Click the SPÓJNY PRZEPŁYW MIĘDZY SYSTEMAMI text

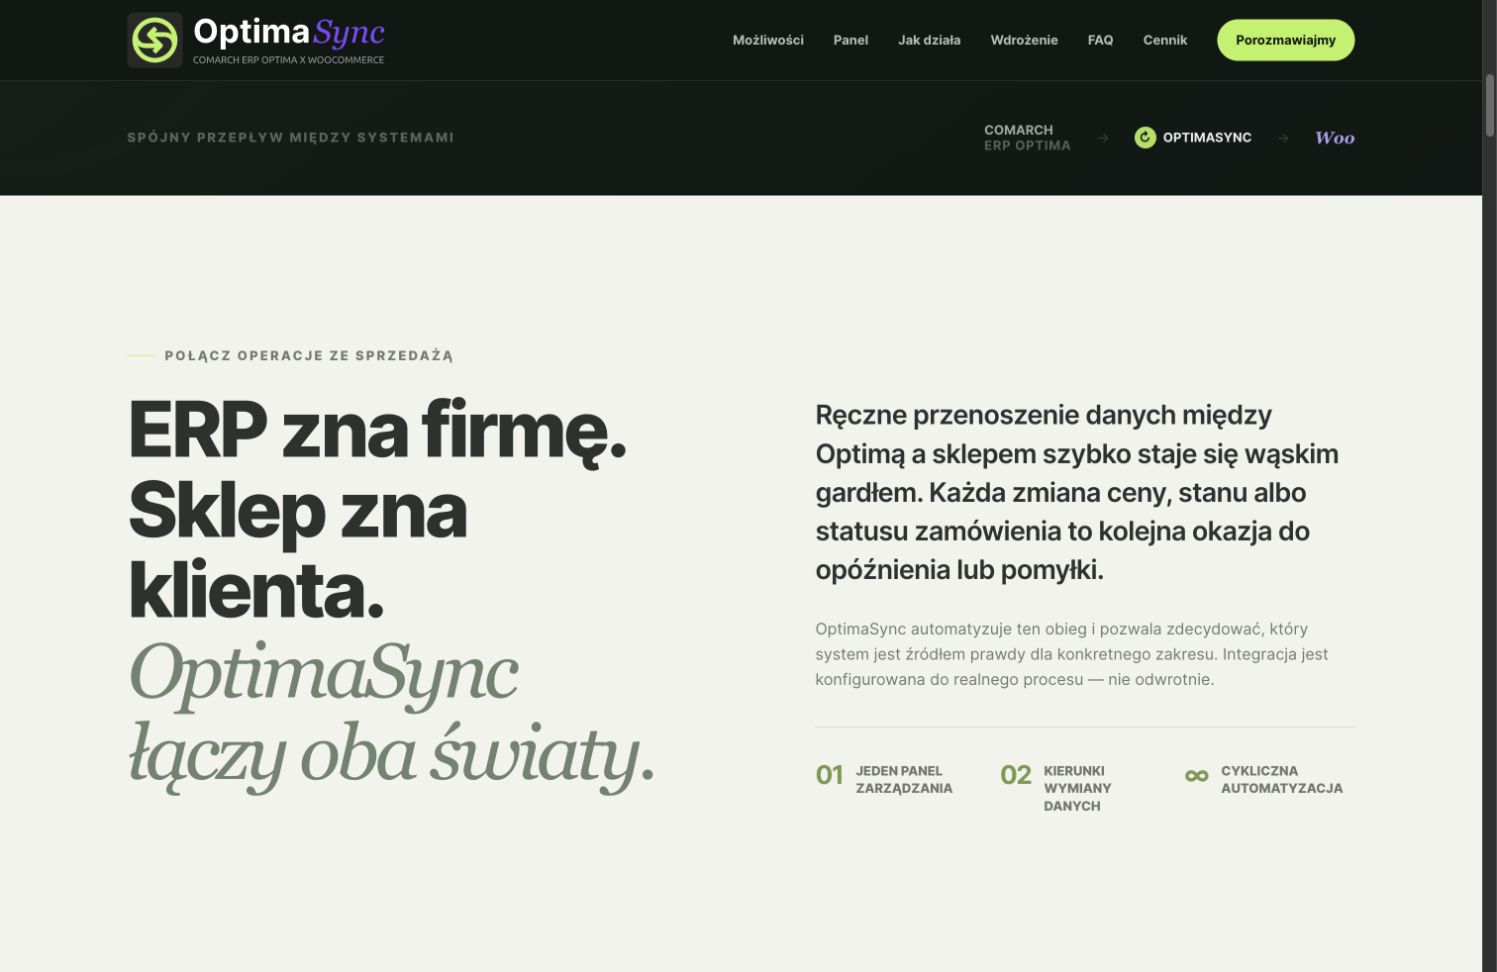pos(290,138)
